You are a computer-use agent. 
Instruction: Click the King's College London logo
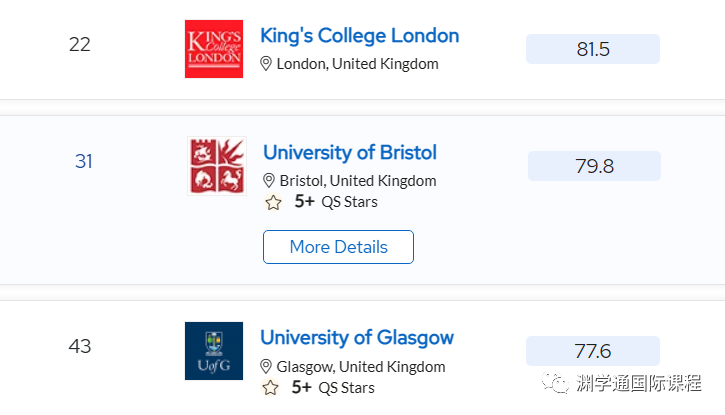coord(214,49)
